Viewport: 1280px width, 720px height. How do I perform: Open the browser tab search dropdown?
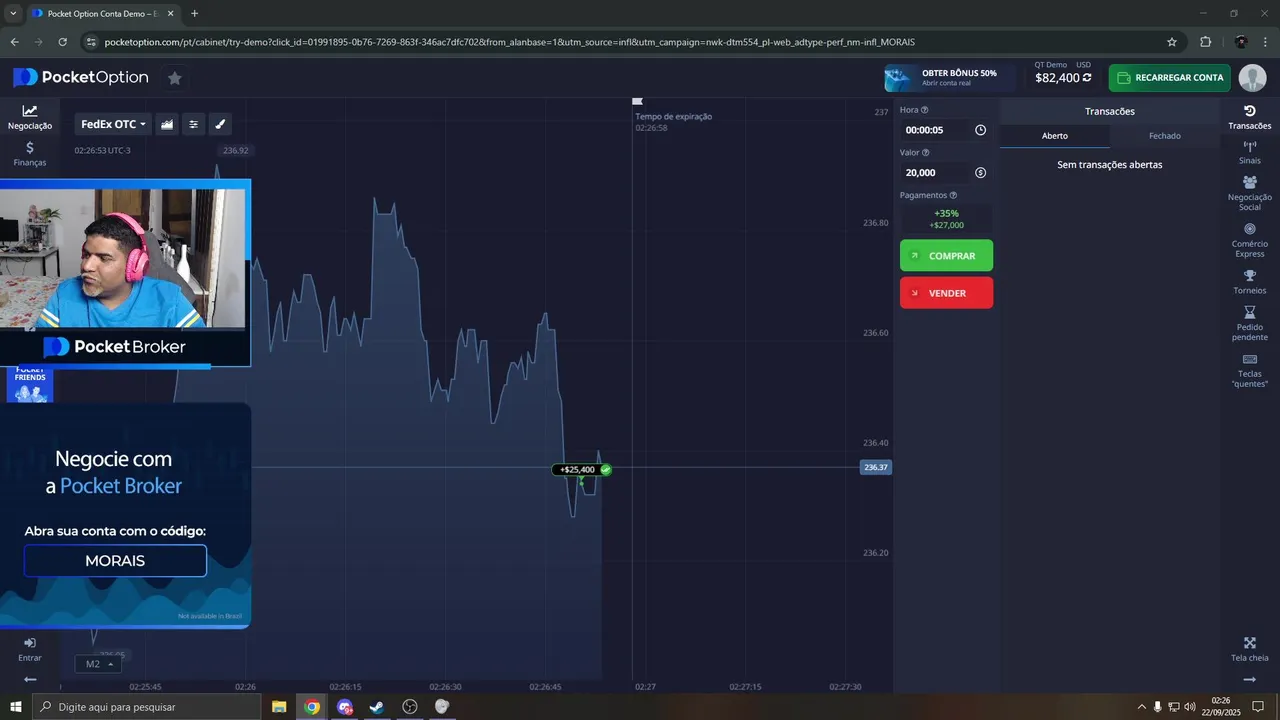pyautogui.click(x=13, y=13)
